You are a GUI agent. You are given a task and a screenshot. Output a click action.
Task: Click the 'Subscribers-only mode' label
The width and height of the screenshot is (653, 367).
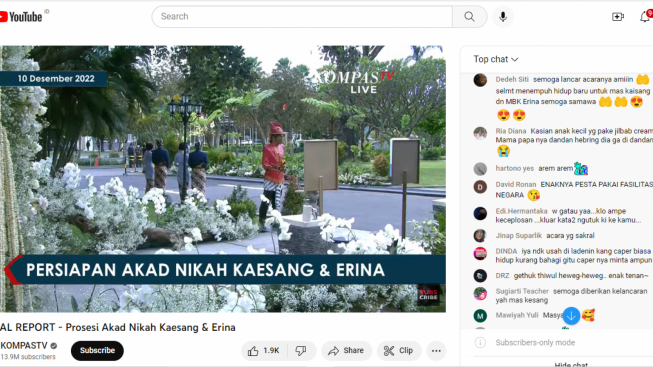coord(535,342)
